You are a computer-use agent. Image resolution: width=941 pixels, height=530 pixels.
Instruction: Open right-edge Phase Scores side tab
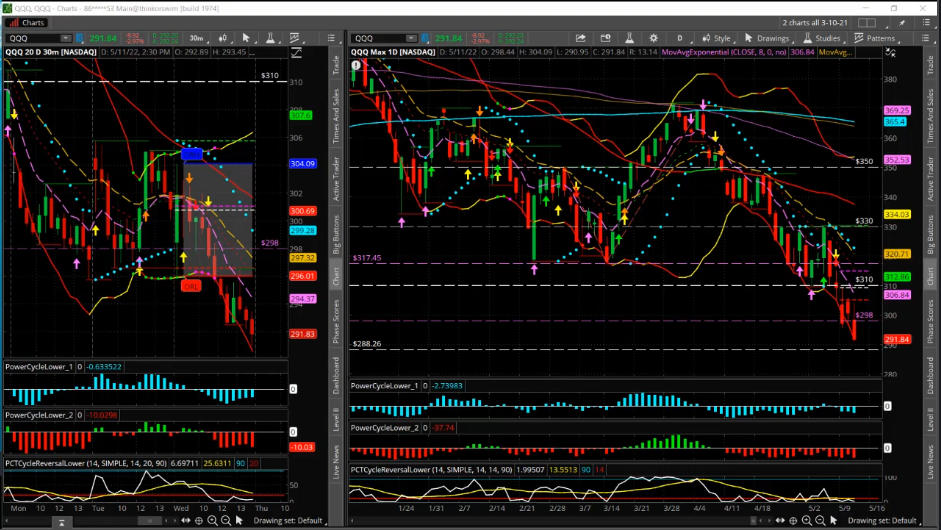click(930, 321)
